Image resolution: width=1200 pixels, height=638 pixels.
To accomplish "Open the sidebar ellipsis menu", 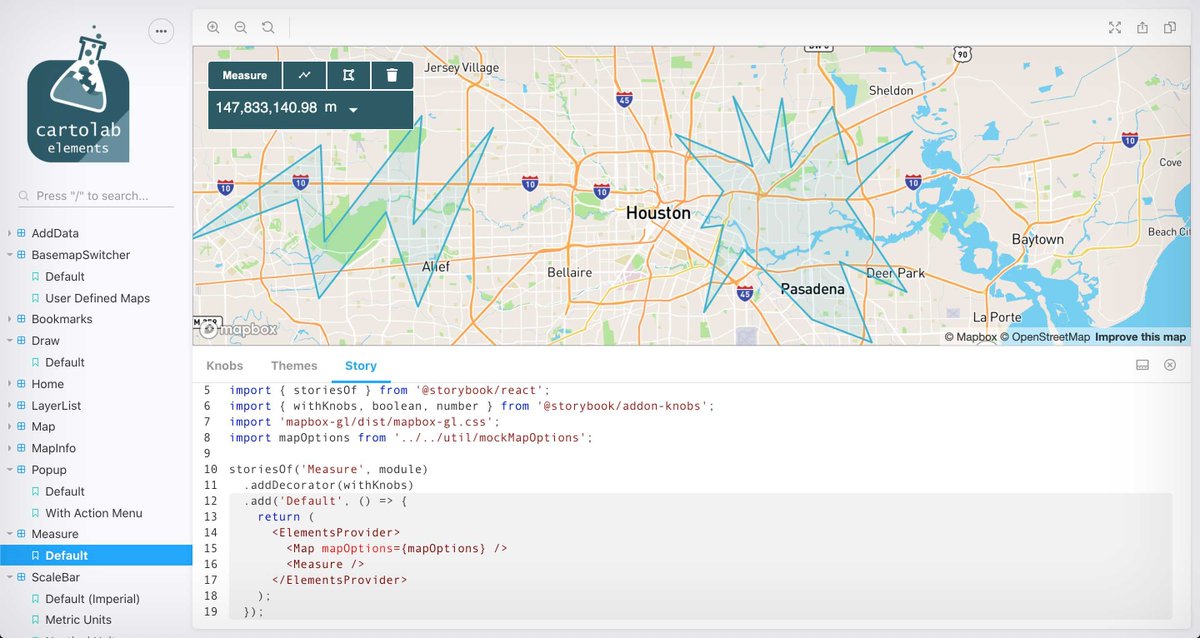I will click(161, 32).
